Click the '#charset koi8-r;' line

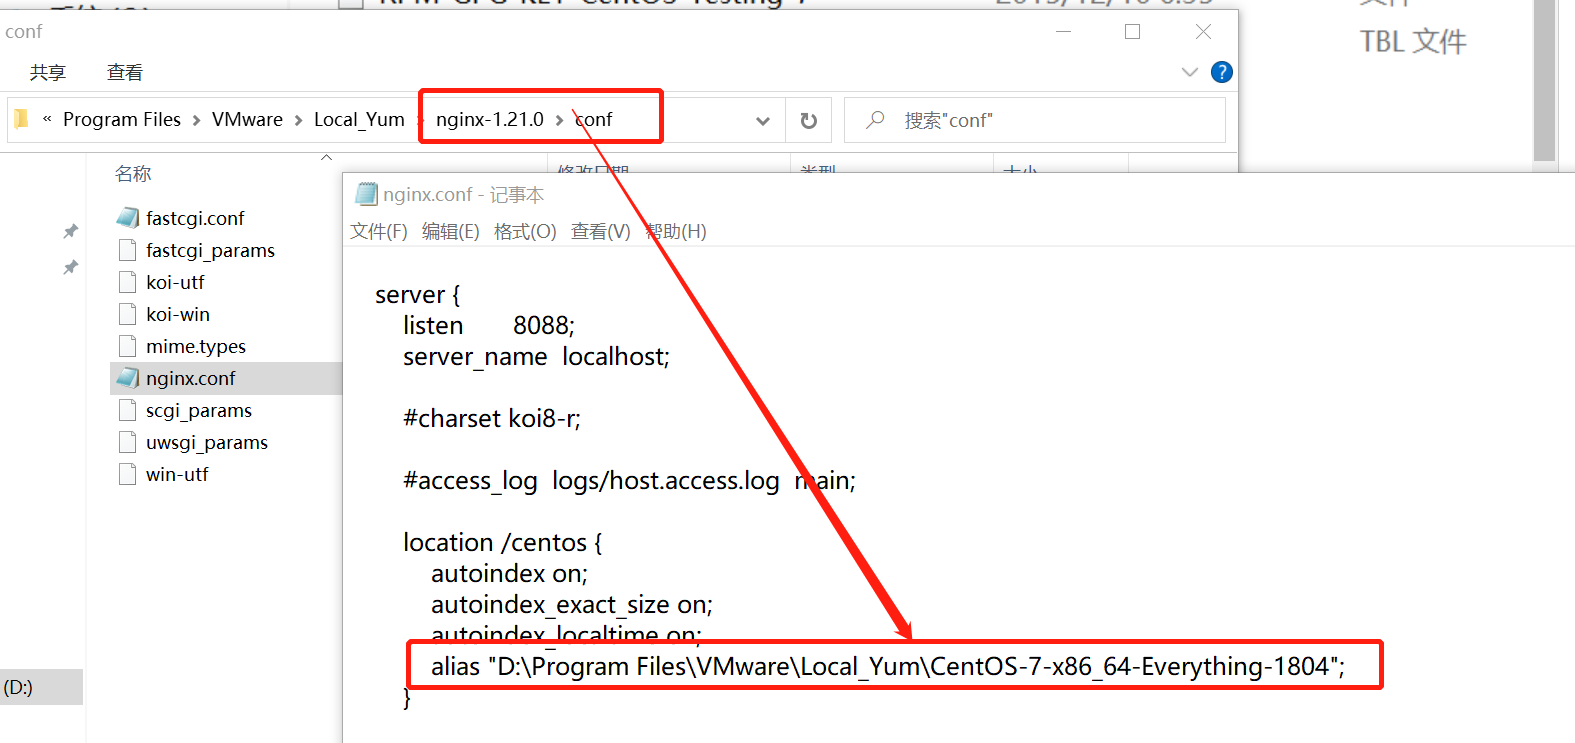pos(492,418)
